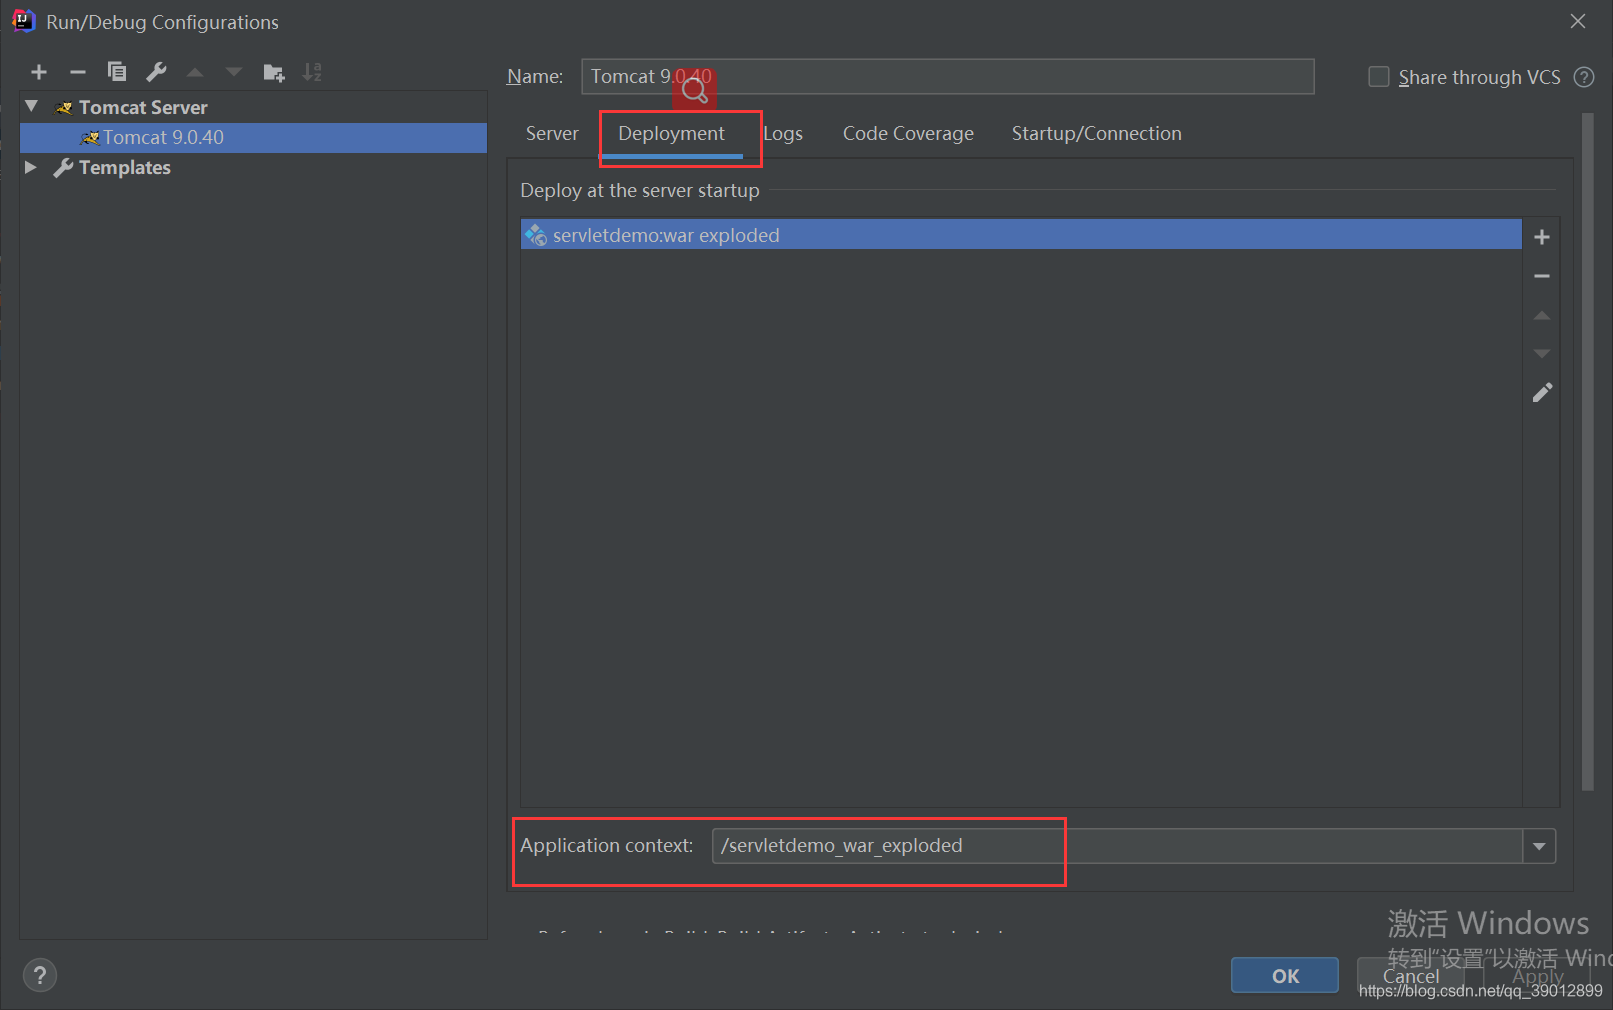Sort configurations alphabetically
The image size is (1613, 1010).
(312, 72)
